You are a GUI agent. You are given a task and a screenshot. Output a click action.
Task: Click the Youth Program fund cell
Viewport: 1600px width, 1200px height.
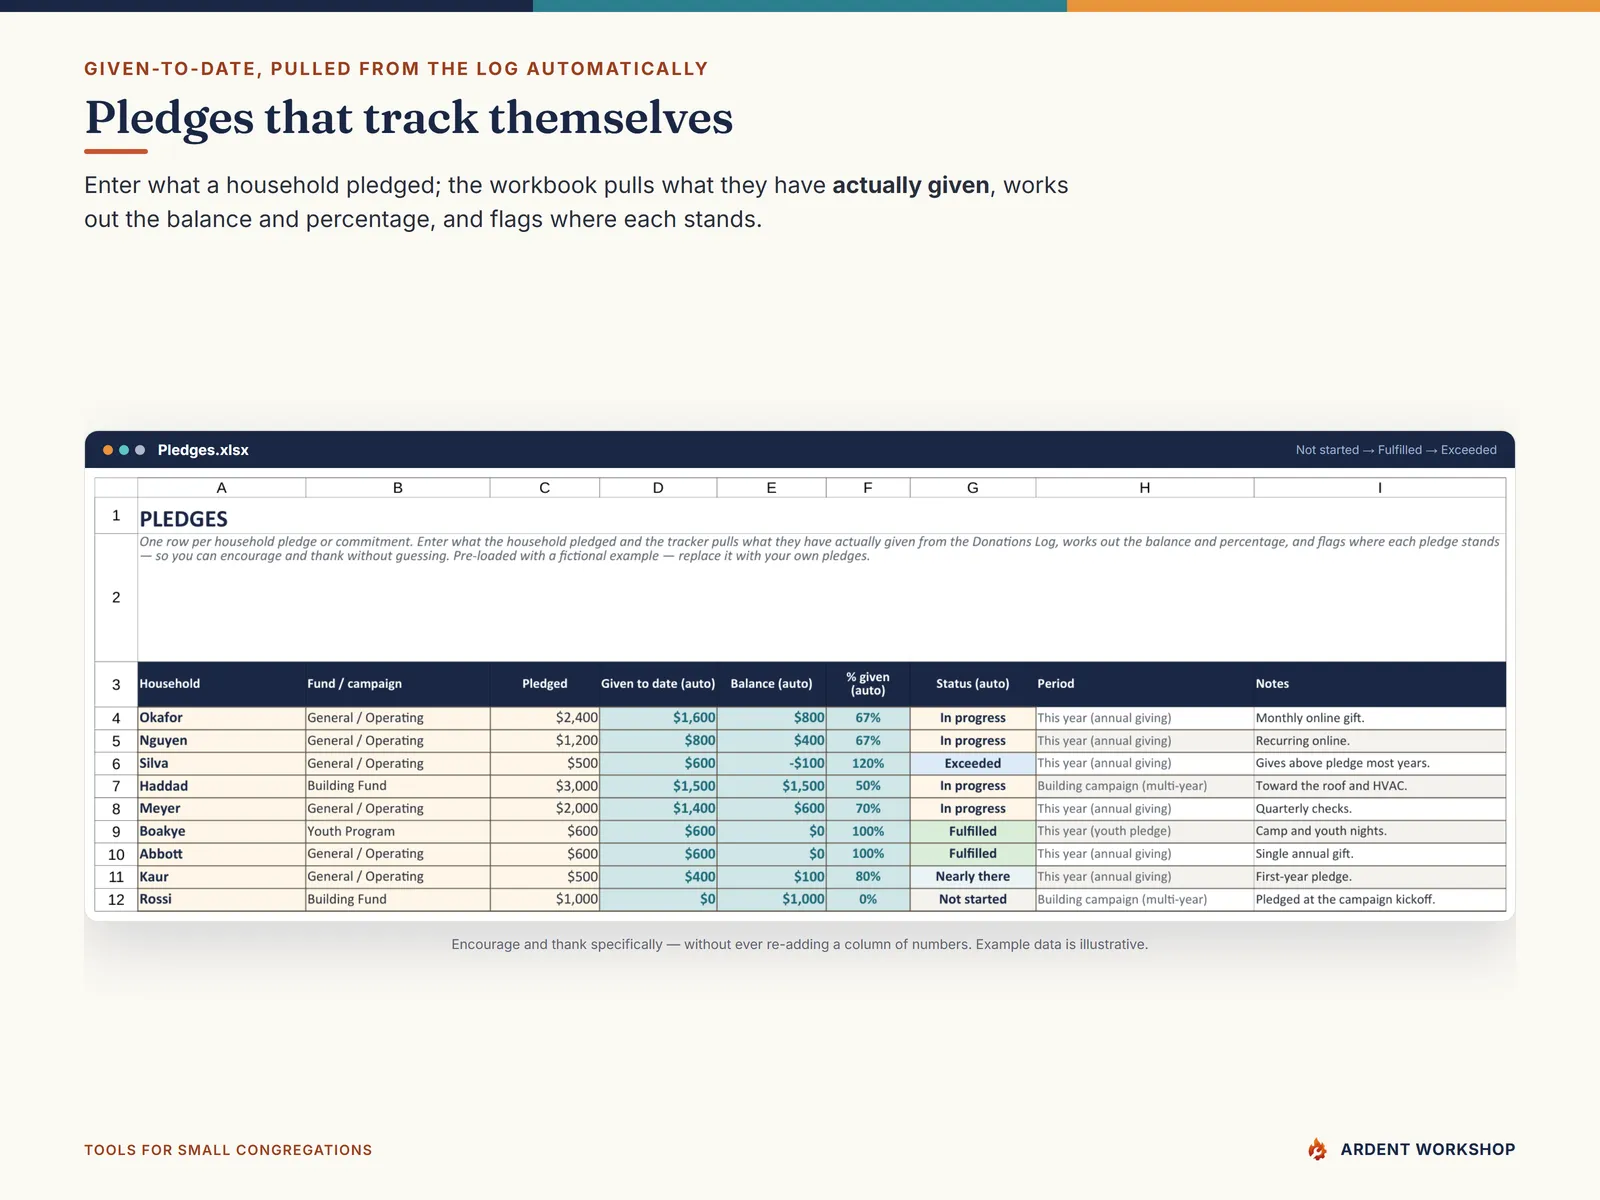click(x=398, y=831)
